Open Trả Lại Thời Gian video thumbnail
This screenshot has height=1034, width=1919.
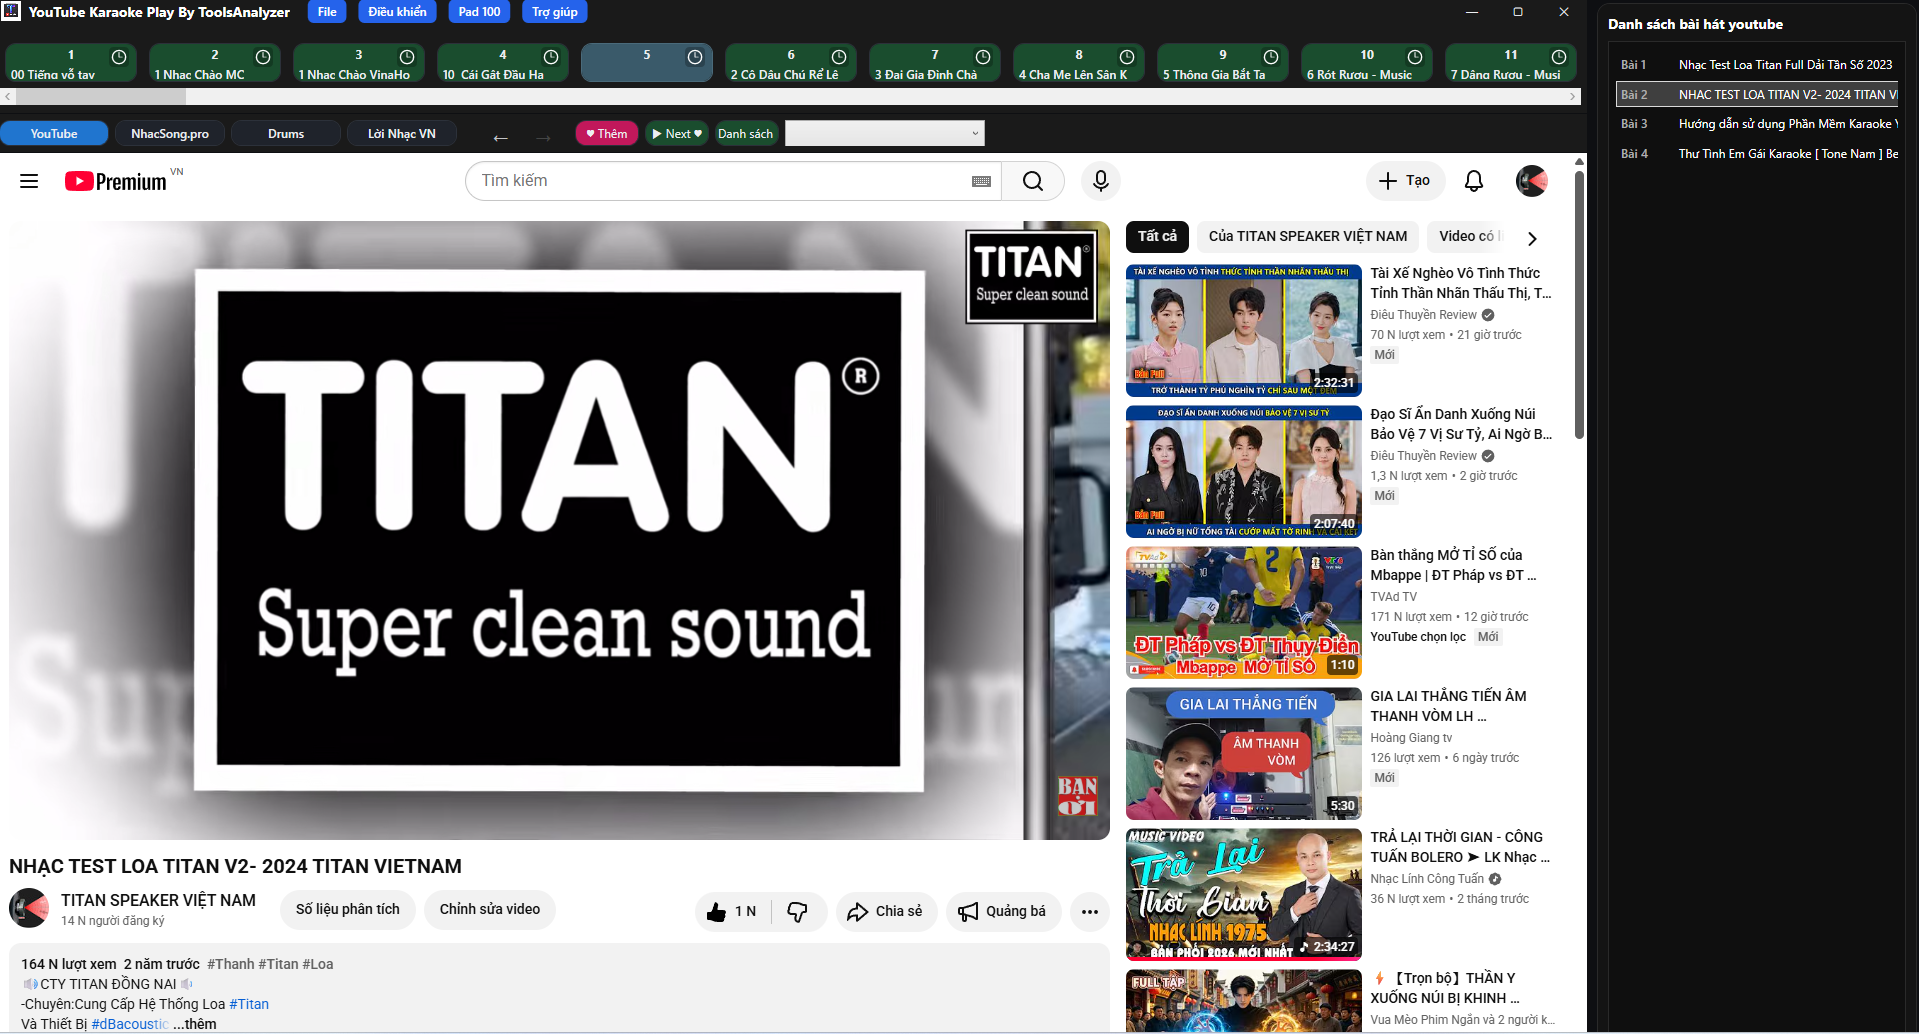[x=1244, y=895]
